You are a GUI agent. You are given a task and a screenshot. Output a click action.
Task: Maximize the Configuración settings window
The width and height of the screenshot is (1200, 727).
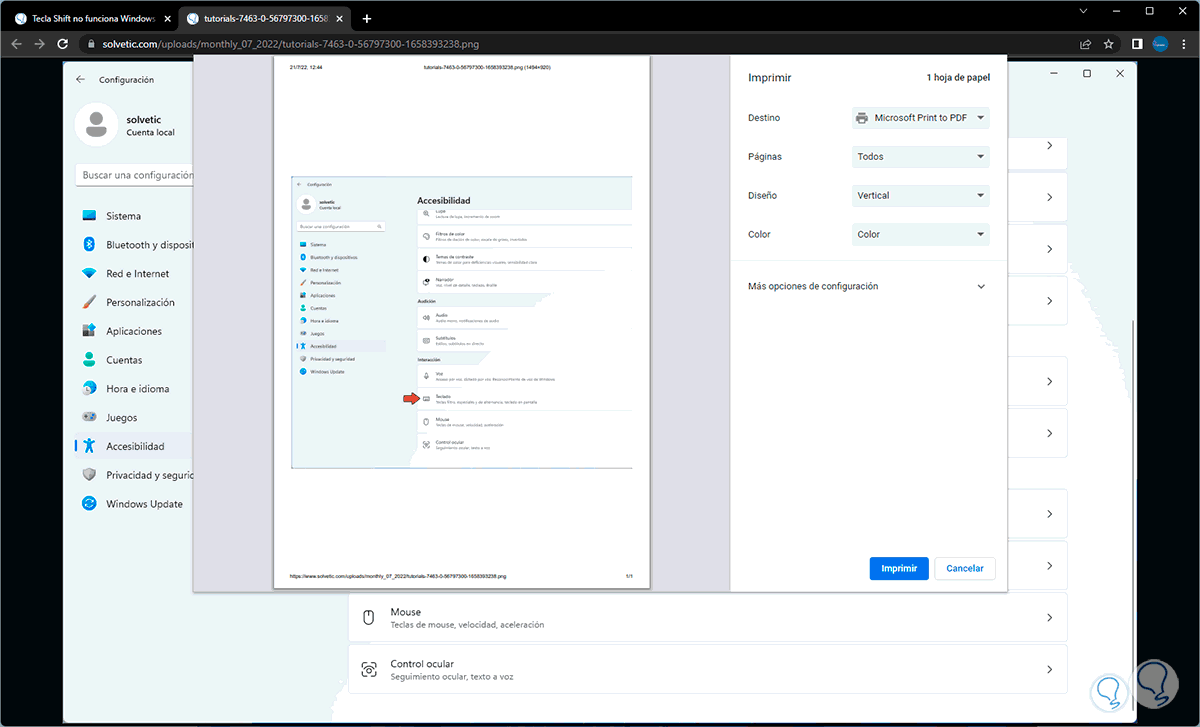(x=1087, y=74)
